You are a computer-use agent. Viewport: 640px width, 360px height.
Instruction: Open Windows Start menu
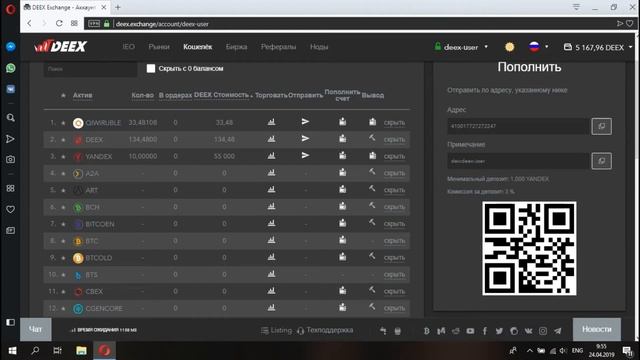(x=12, y=351)
